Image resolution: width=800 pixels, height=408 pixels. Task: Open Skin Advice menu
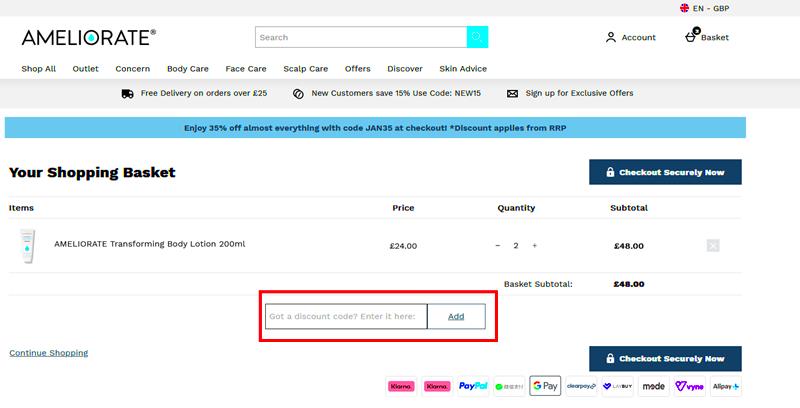(463, 69)
